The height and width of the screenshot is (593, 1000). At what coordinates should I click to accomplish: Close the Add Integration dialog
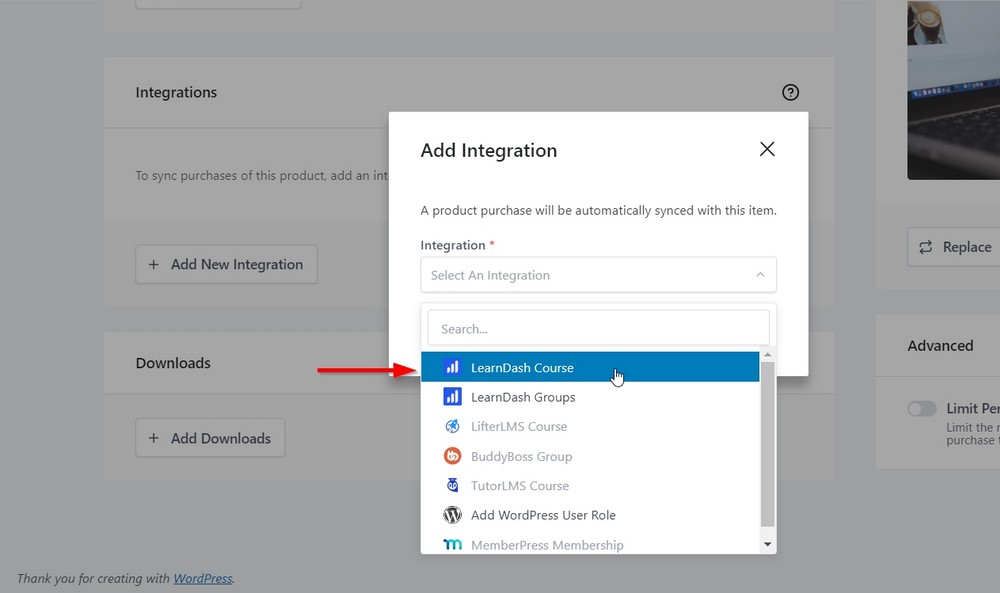(767, 148)
